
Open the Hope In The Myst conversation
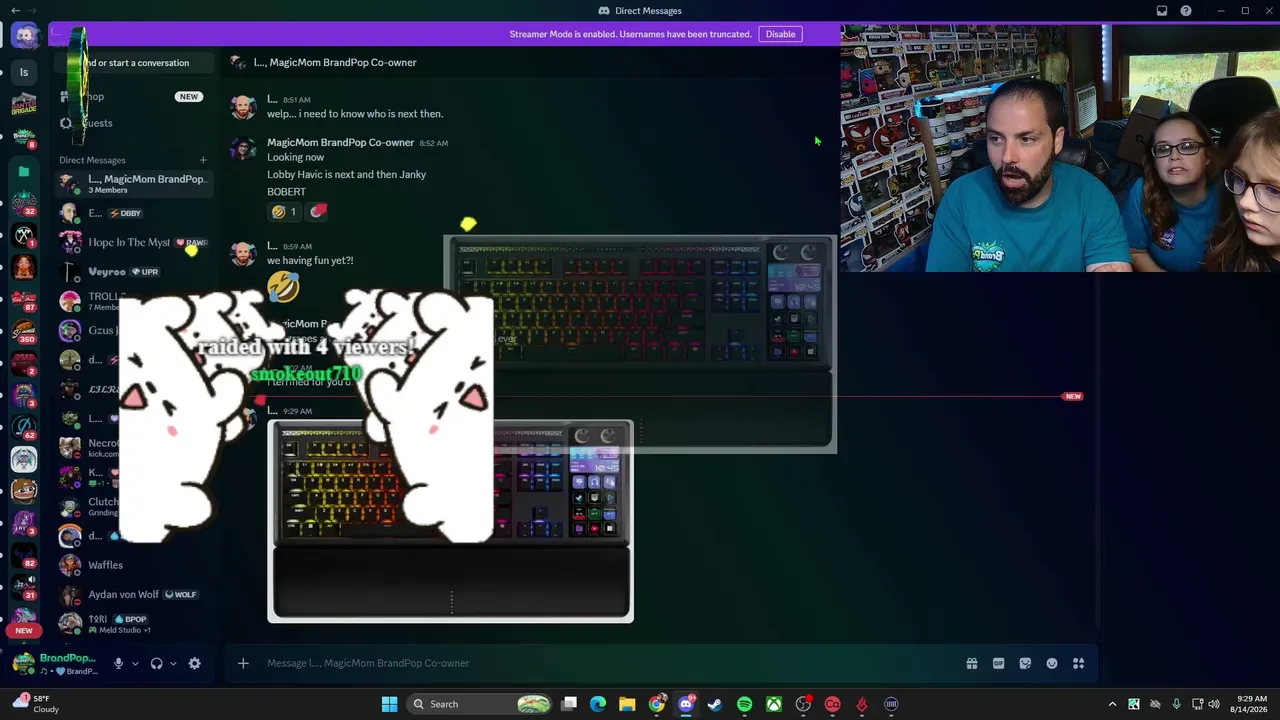[133, 242]
